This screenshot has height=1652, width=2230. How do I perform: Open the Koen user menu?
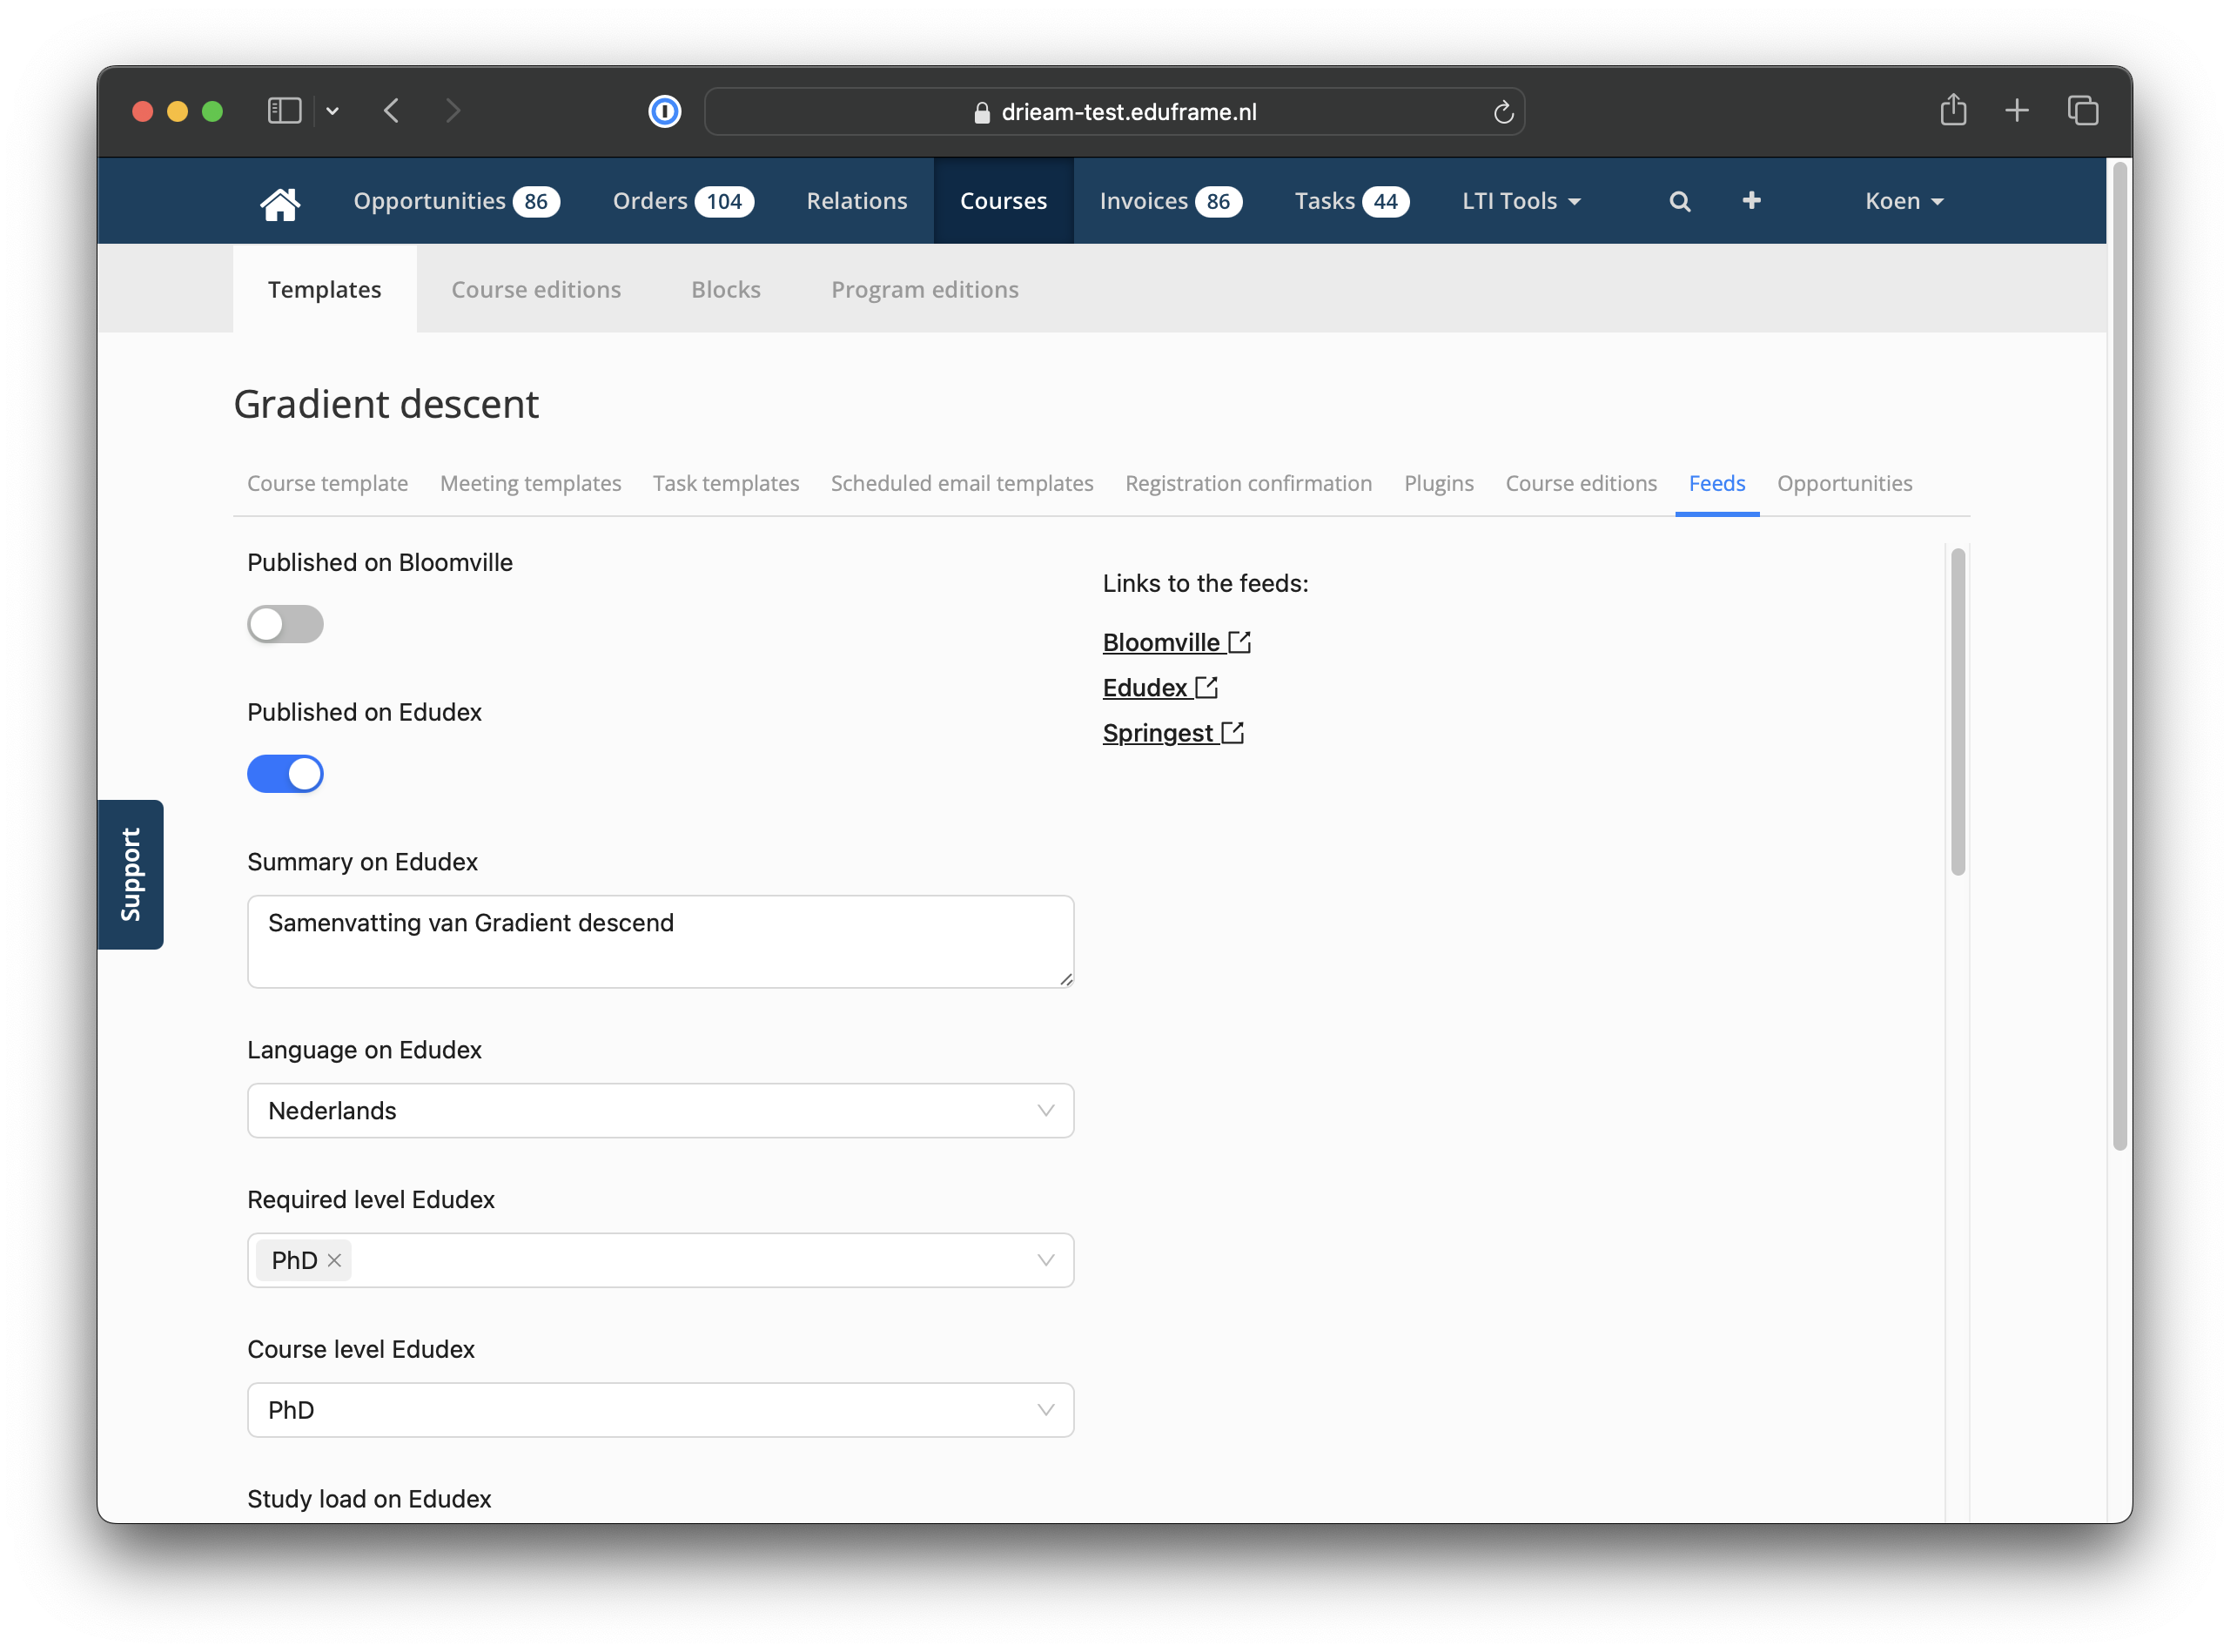point(1903,202)
